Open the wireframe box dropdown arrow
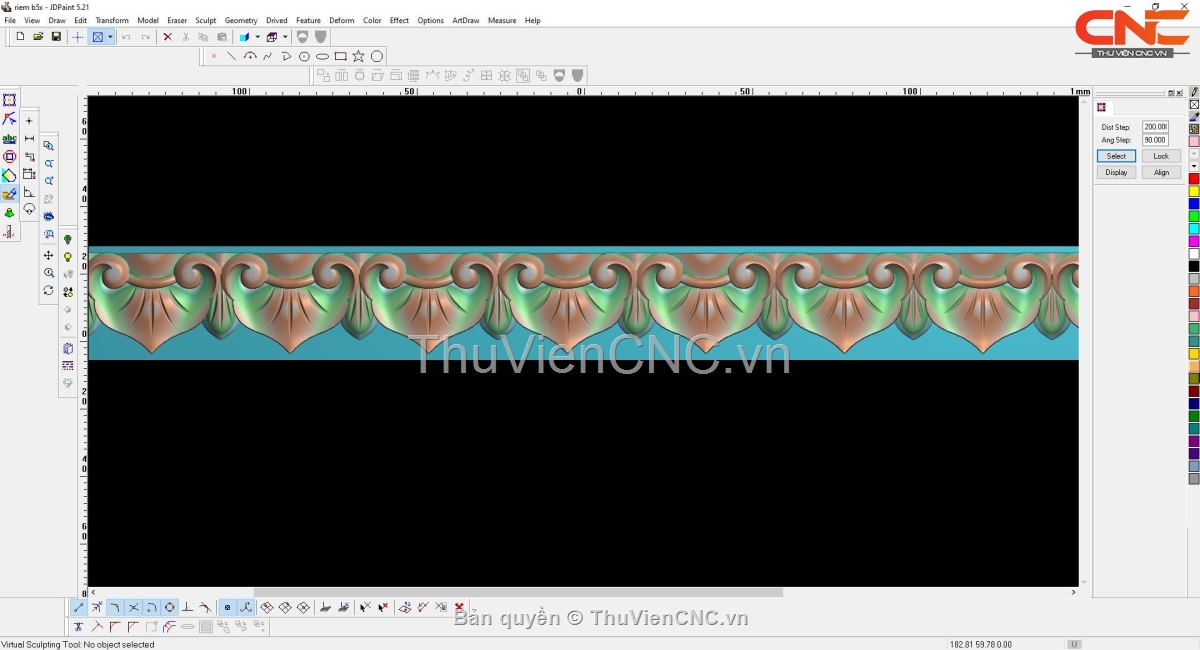This screenshot has width=1200, height=650. pos(284,37)
